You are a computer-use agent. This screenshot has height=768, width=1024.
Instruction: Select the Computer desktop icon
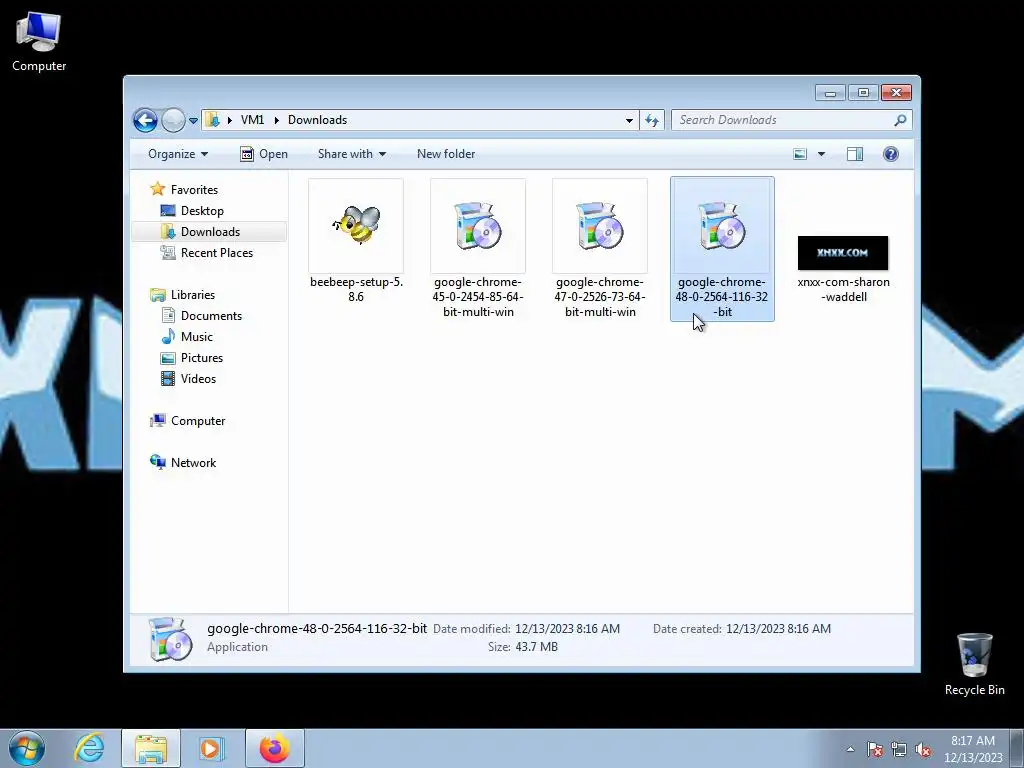pos(39,41)
